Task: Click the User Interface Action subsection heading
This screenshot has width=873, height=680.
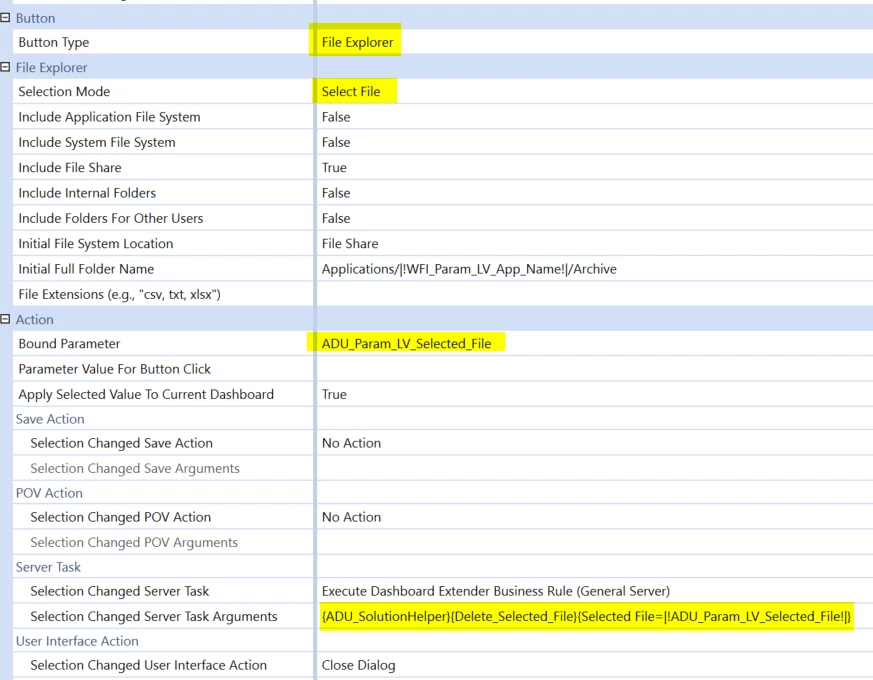Action: [77, 641]
